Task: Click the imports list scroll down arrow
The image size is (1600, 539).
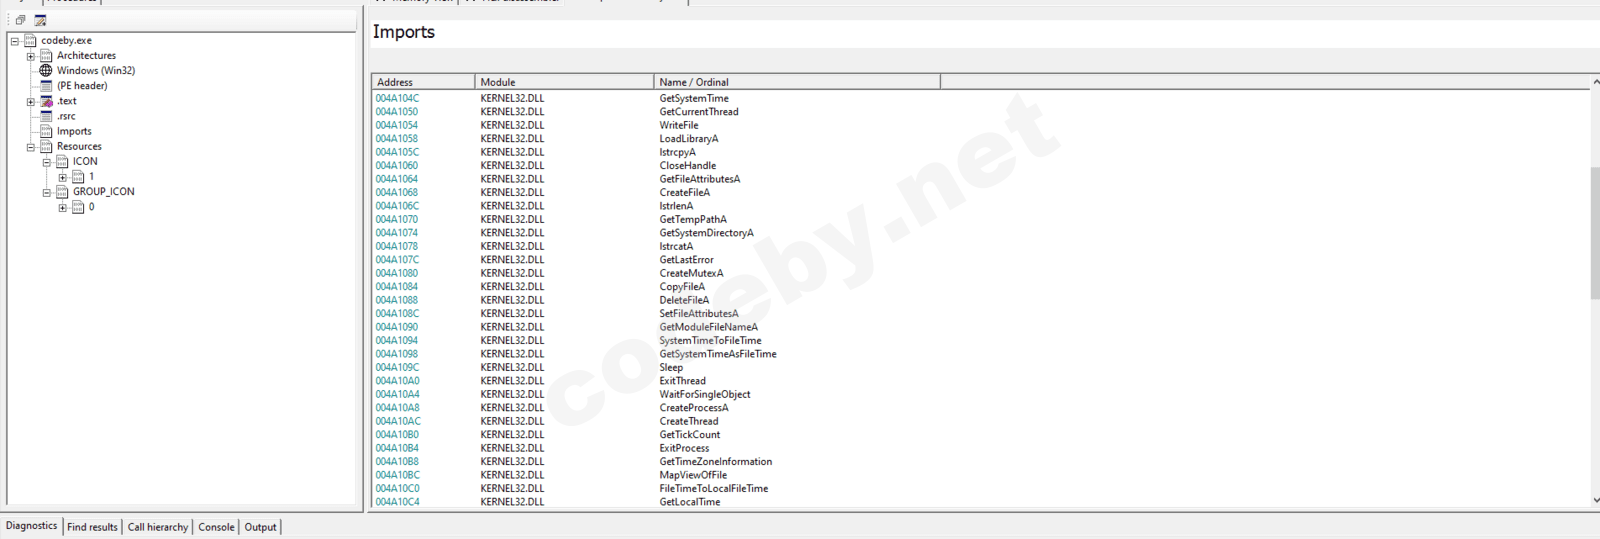Action: 1595,500
